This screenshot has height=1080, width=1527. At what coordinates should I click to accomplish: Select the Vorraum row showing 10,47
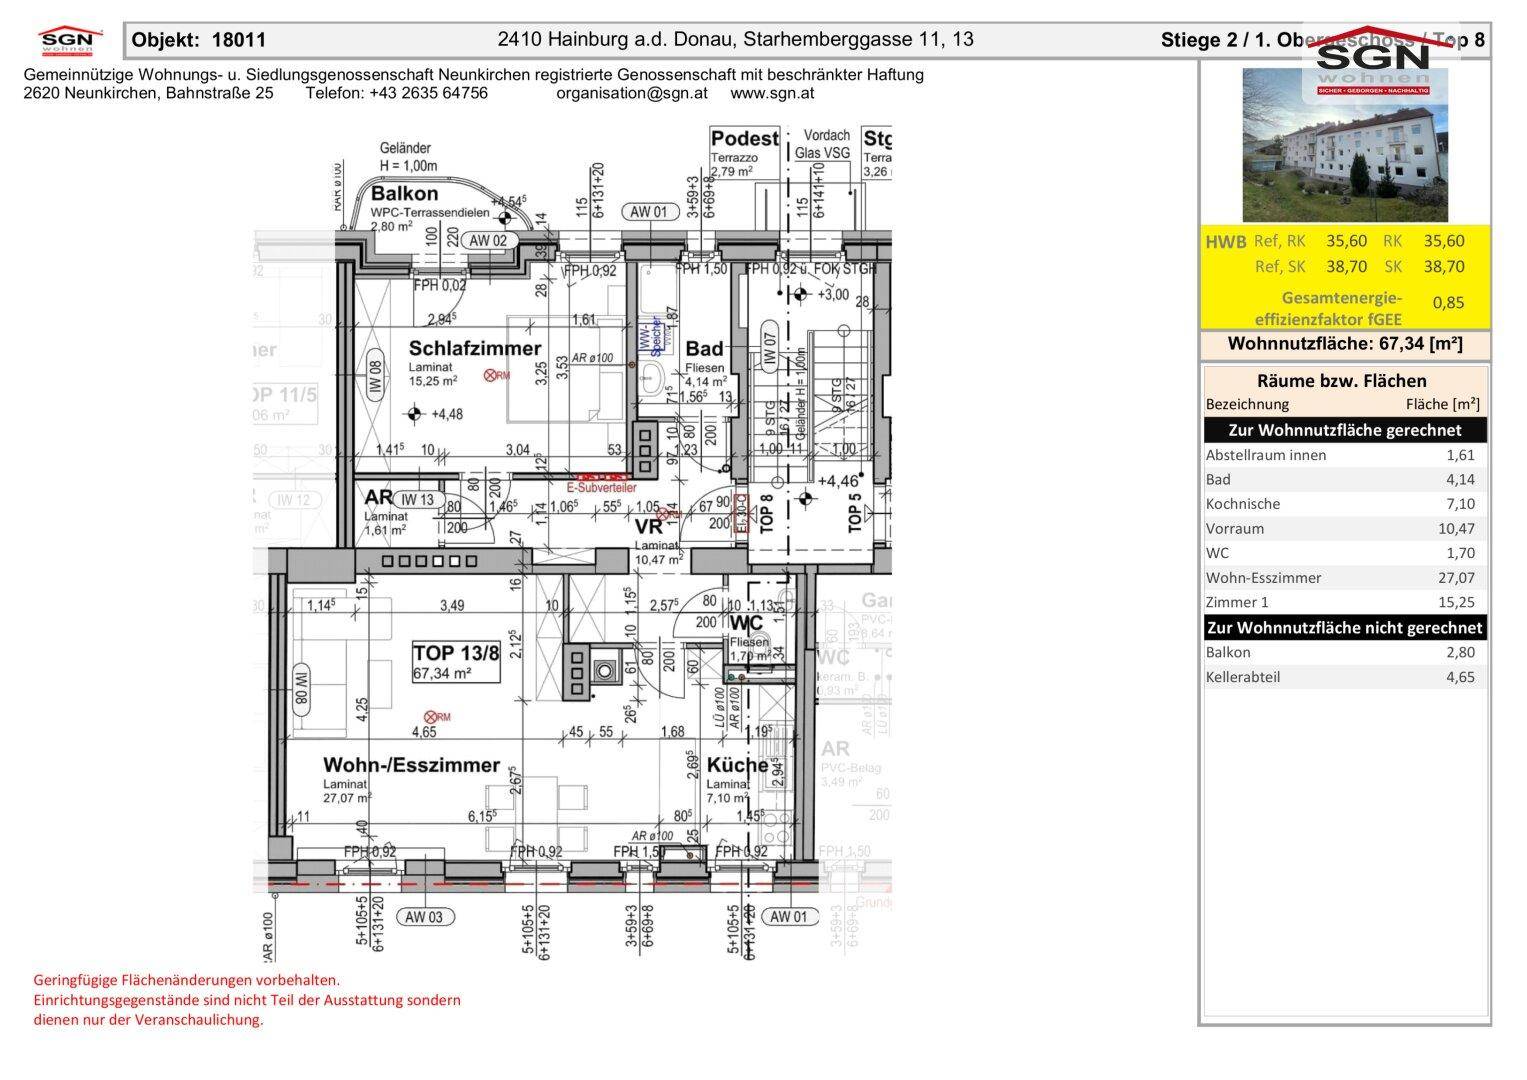(1345, 528)
